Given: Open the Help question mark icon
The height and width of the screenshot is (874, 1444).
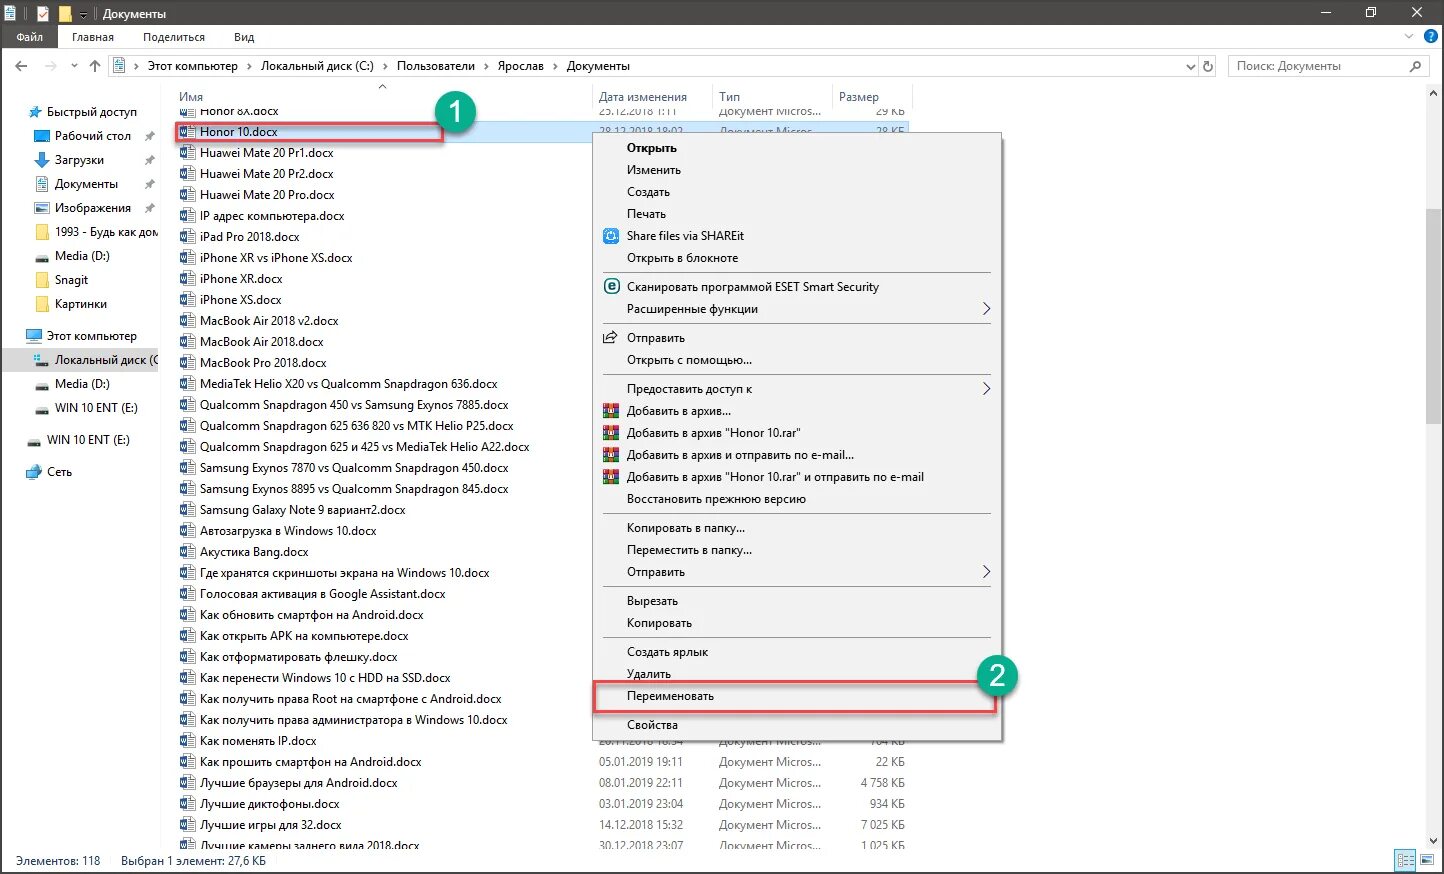Looking at the screenshot, I should coord(1430,36).
